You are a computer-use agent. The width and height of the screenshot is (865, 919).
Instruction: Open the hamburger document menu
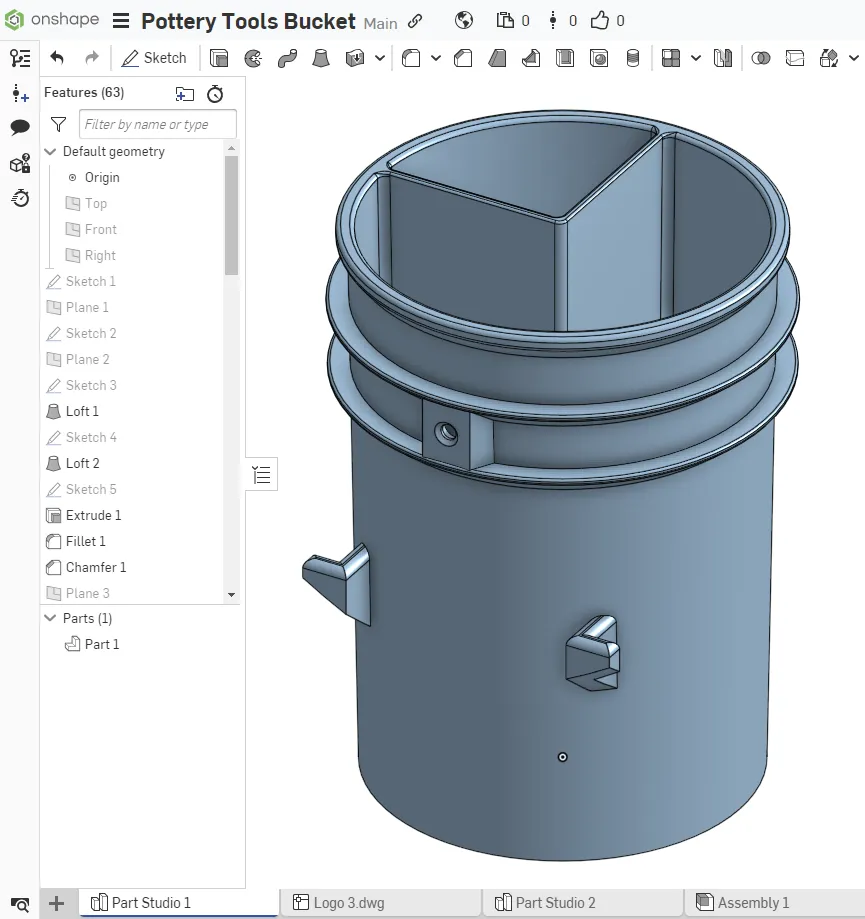coord(121,21)
